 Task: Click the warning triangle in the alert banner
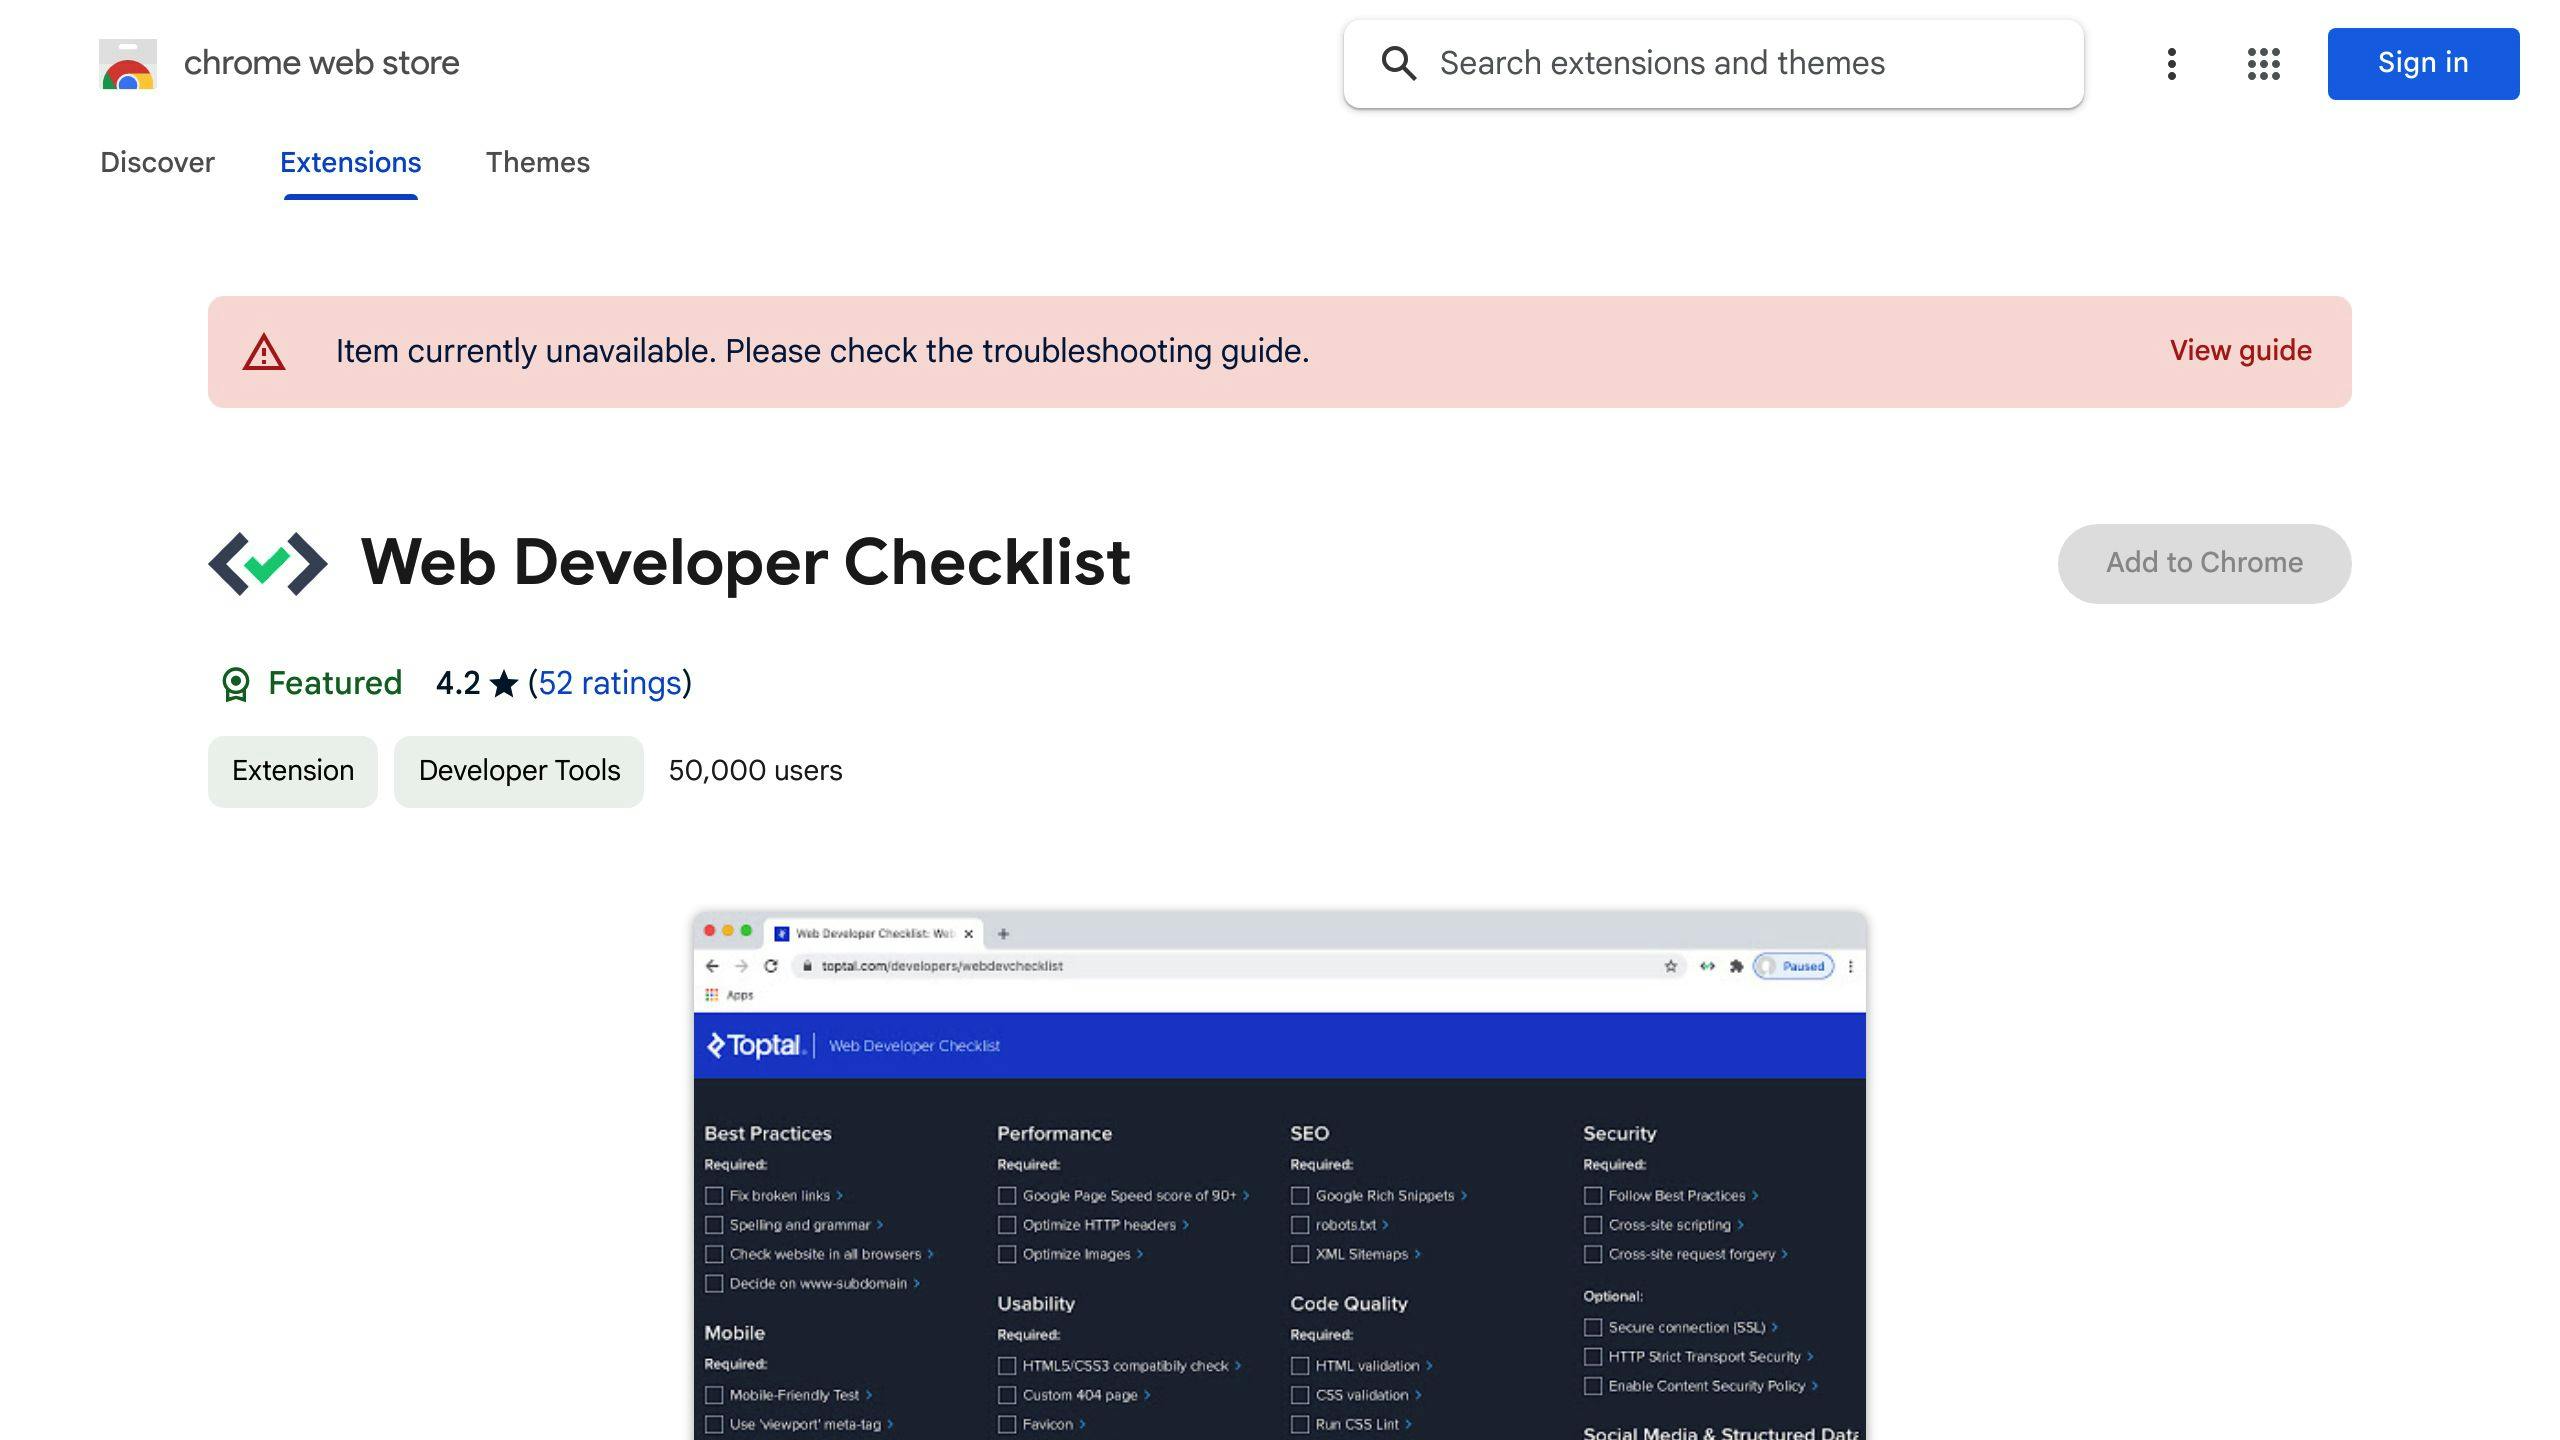265,350
